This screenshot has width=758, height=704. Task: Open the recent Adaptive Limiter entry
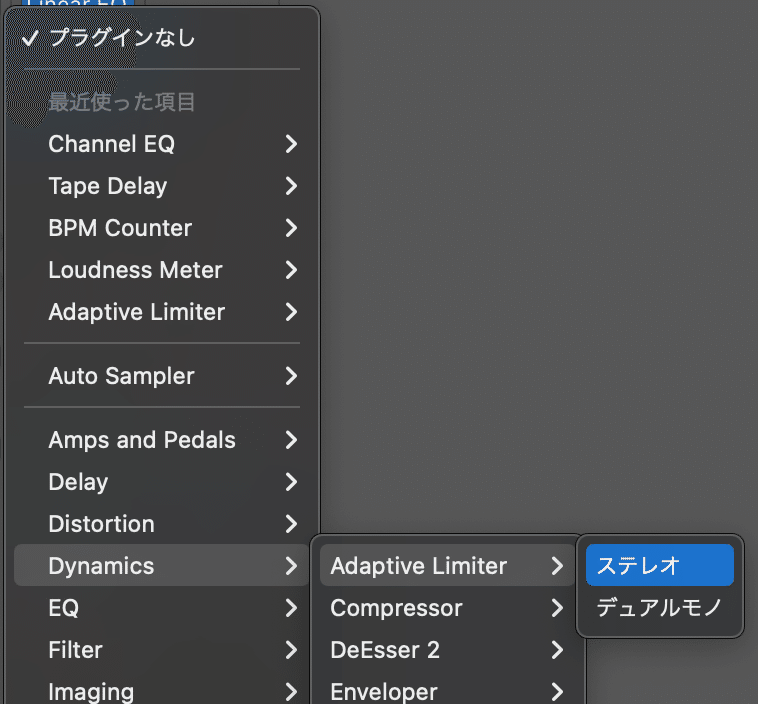click(137, 312)
